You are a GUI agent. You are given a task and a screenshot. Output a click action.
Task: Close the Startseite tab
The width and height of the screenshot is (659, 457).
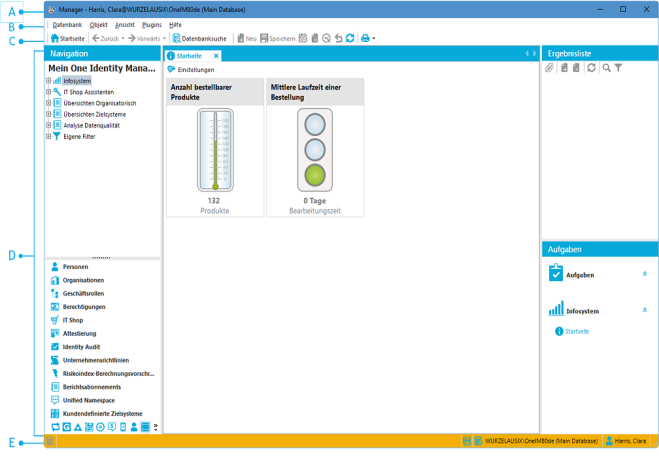[x=216, y=56]
